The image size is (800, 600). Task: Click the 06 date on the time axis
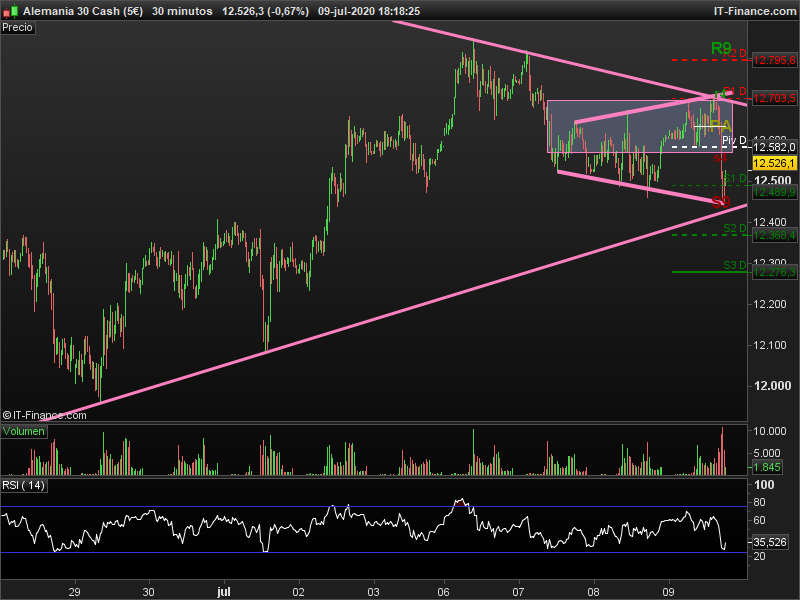pos(444,592)
